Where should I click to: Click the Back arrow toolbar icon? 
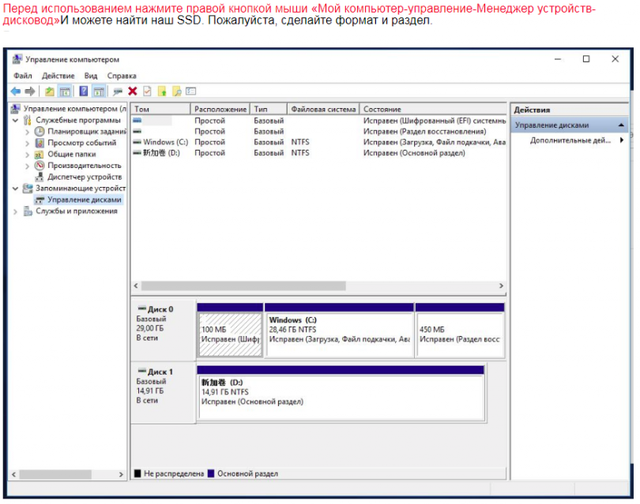(16, 91)
